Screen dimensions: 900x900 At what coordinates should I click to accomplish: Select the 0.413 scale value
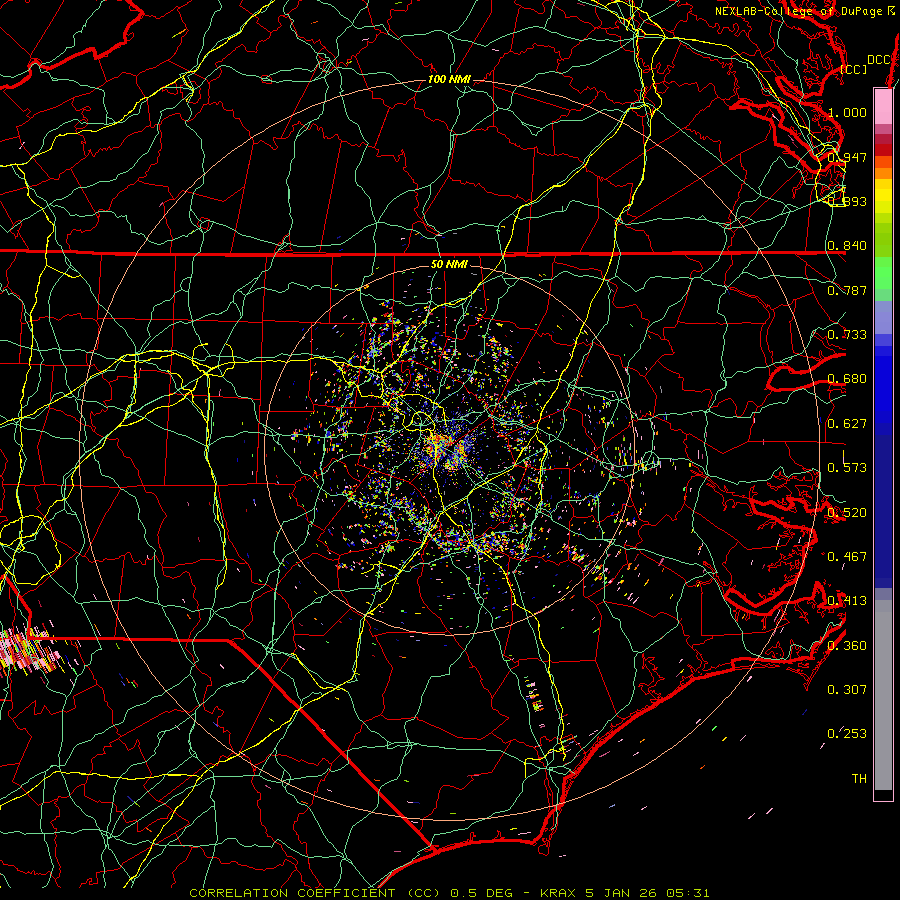[847, 600]
